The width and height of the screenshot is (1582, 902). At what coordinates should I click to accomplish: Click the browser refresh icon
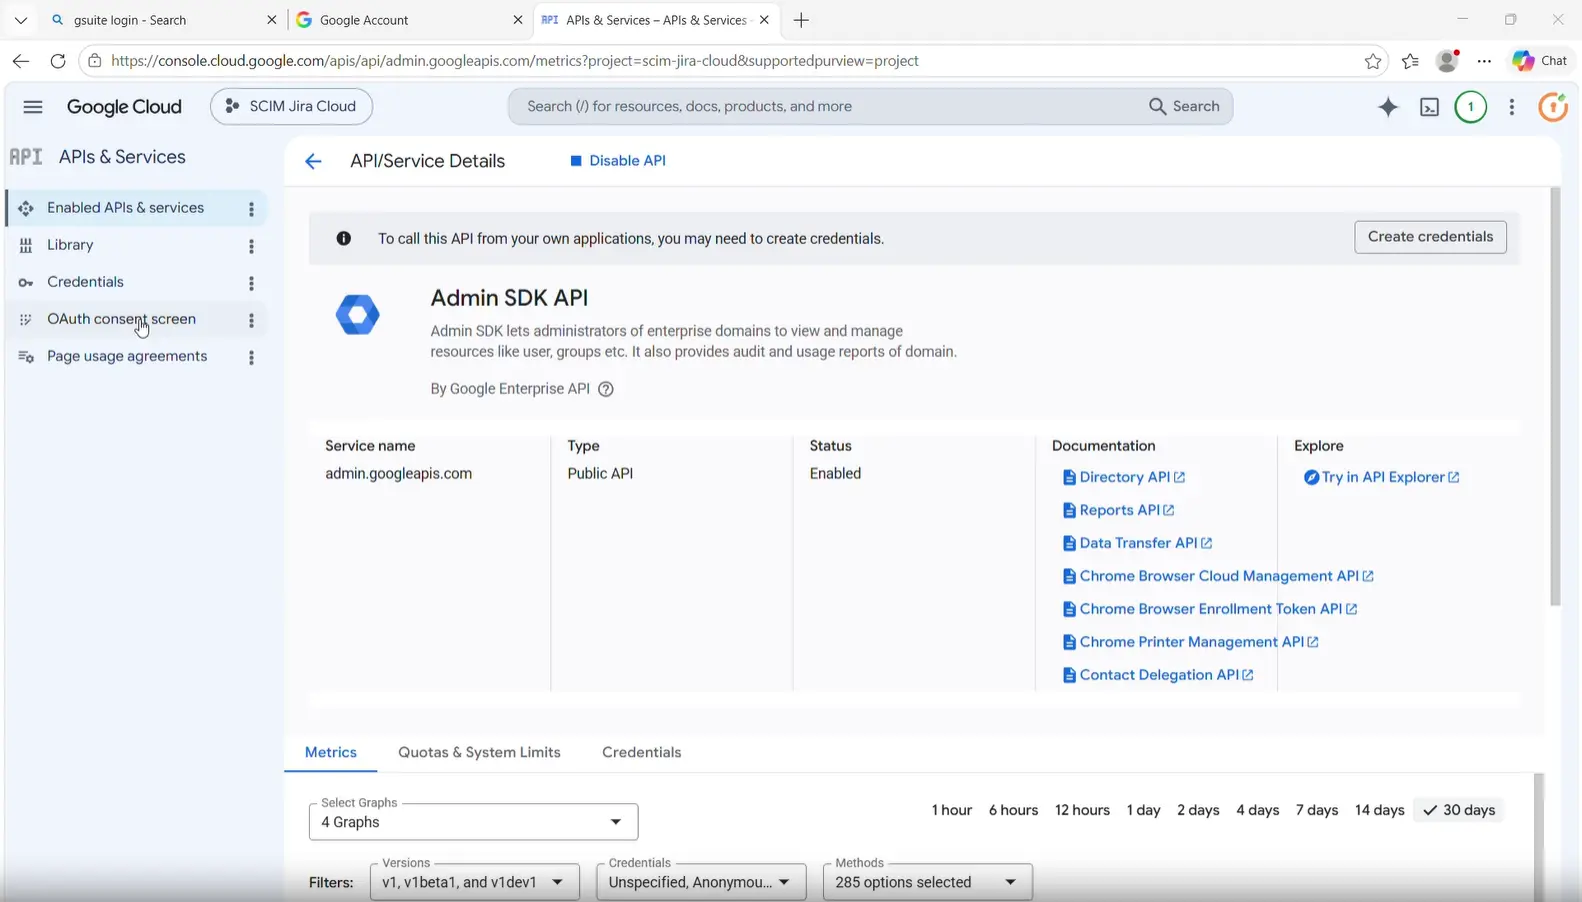[58, 61]
